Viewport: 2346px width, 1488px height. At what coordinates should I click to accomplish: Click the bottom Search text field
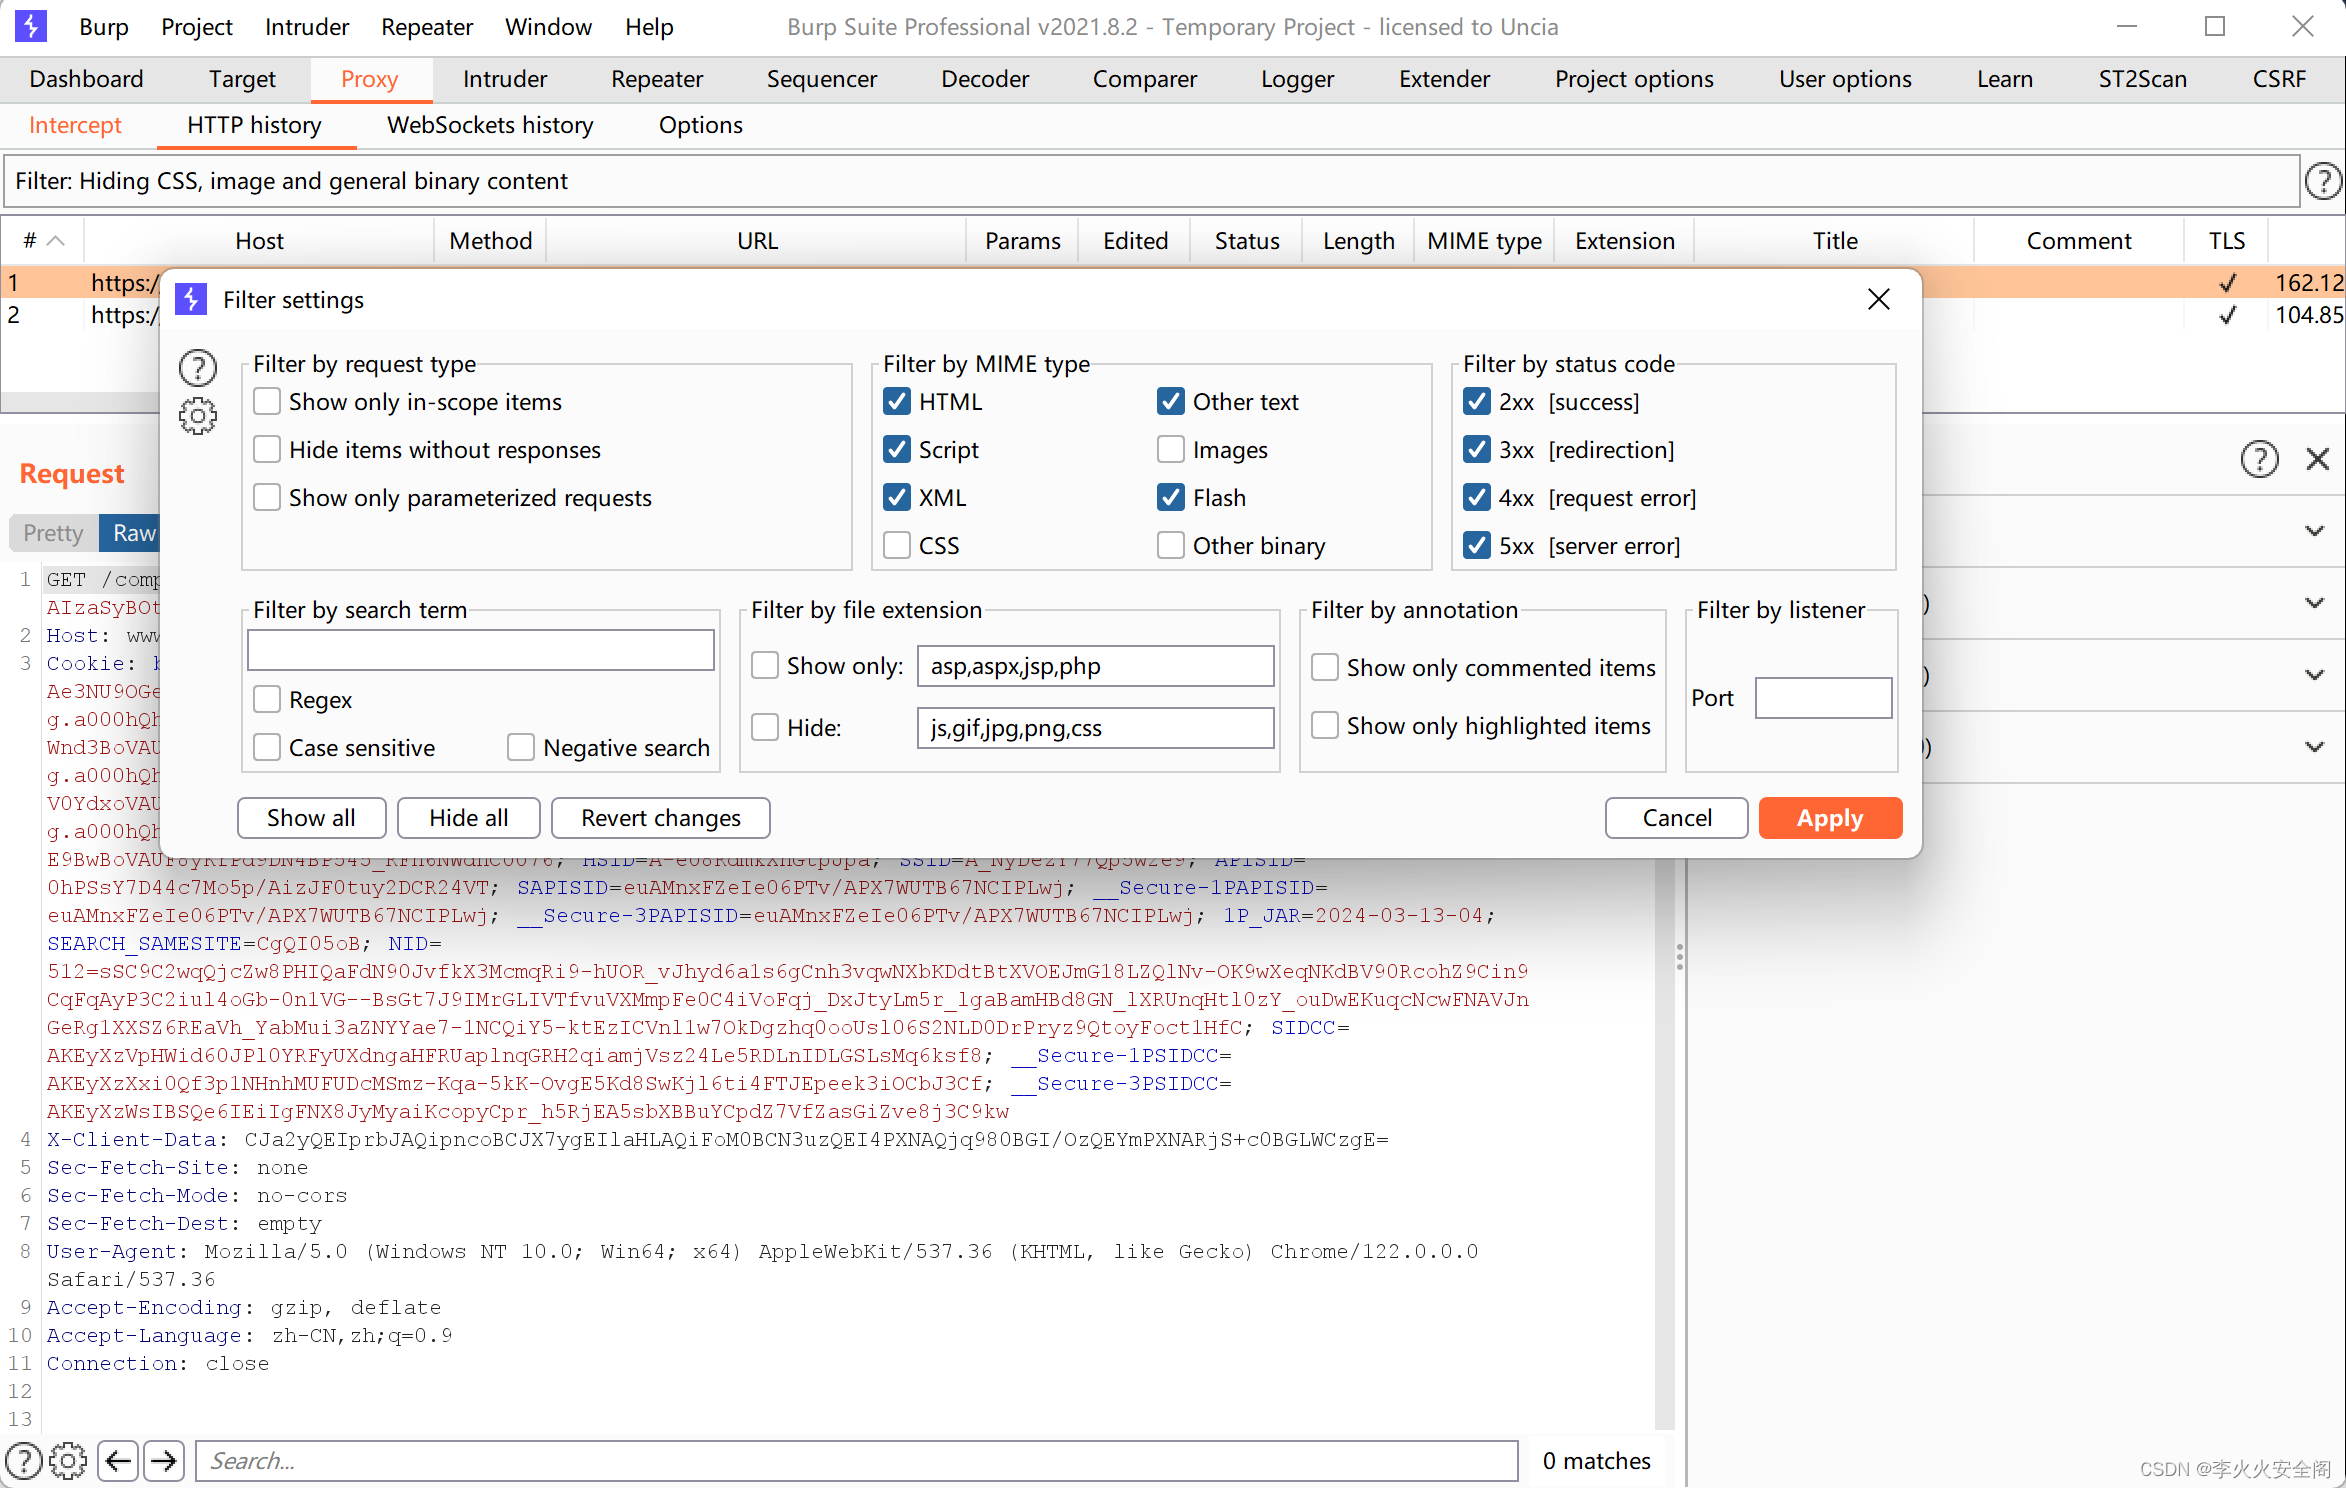[857, 1461]
